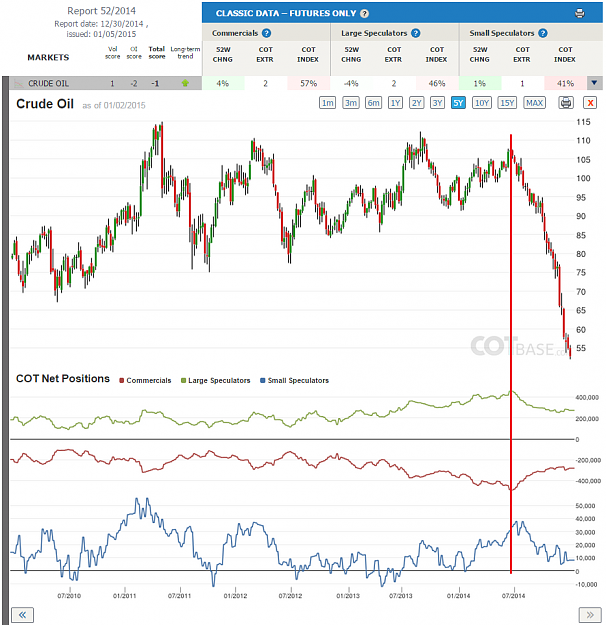Click the green long-term trend arrow
The width and height of the screenshot is (606, 625).
[x=185, y=83]
